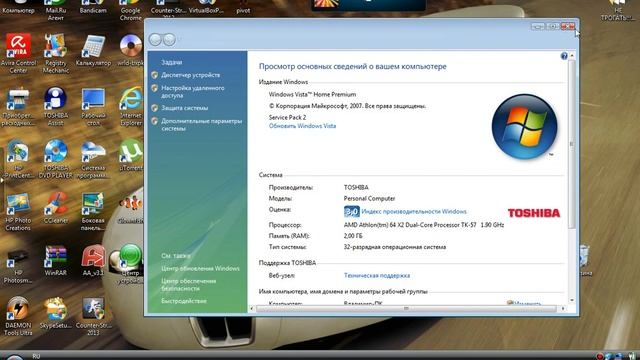Open HP Photo Creations icon
The width and height of the screenshot is (640, 360).
point(18,211)
